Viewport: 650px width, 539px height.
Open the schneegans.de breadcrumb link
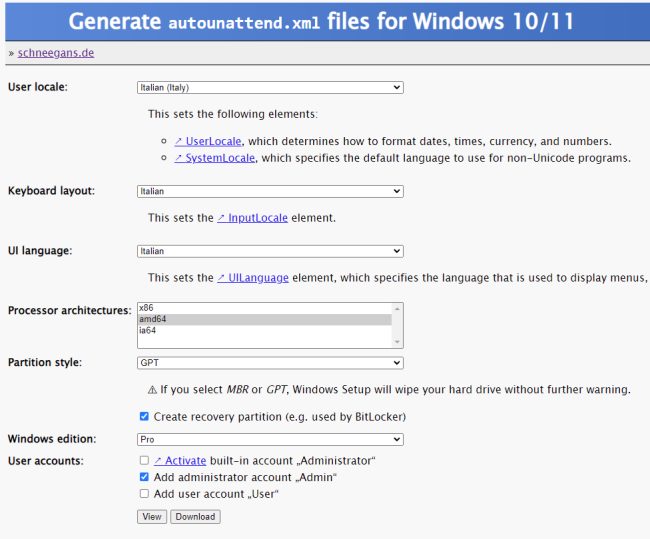tap(56, 53)
